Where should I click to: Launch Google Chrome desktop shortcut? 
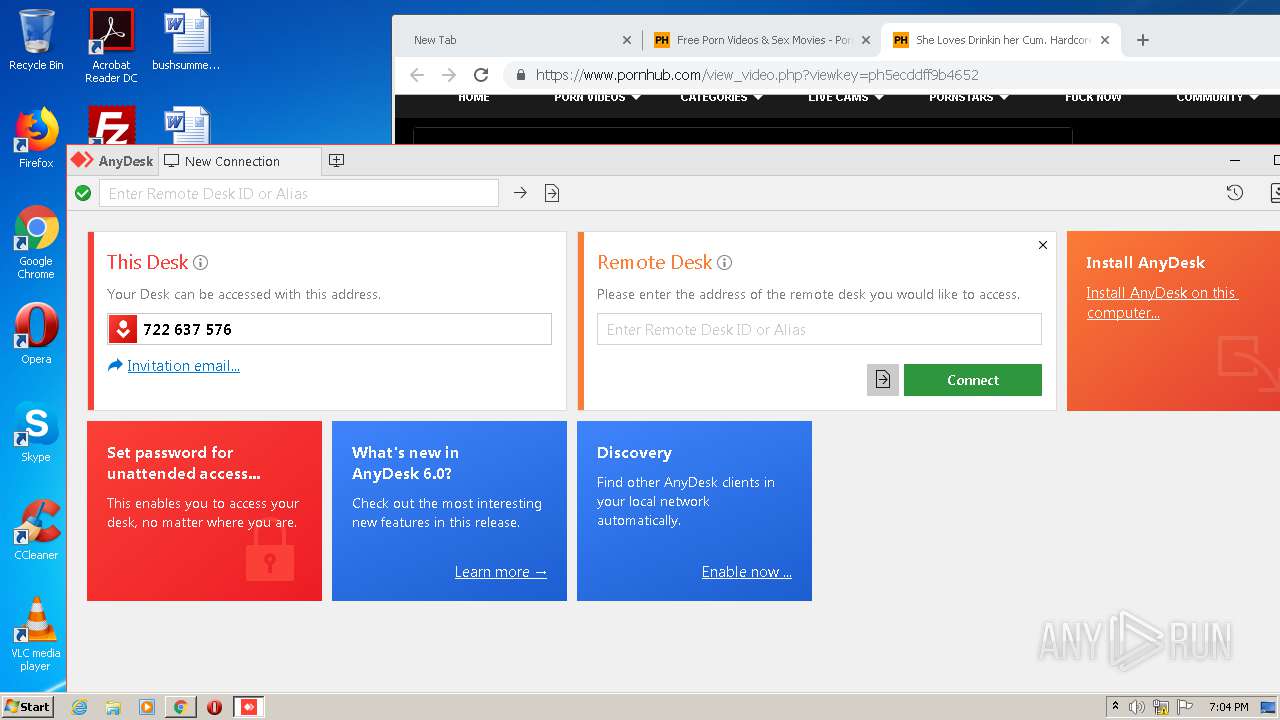pyautogui.click(x=36, y=242)
